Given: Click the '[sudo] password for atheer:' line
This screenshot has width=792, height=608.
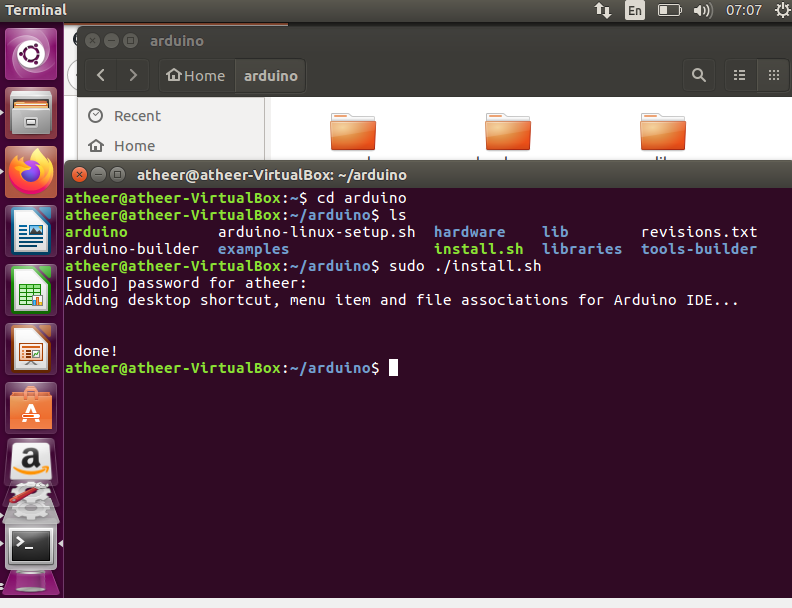Looking at the screenshot, I should pyautogui.click(x=186, y=283).
